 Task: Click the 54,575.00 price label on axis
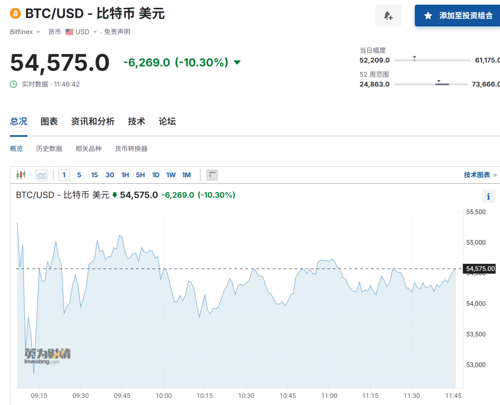480,269
